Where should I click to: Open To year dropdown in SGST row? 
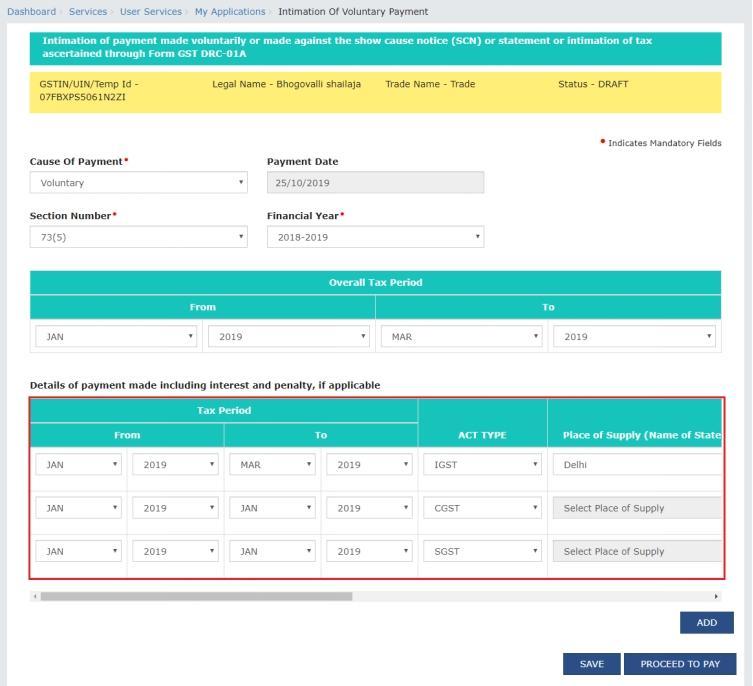369,551
